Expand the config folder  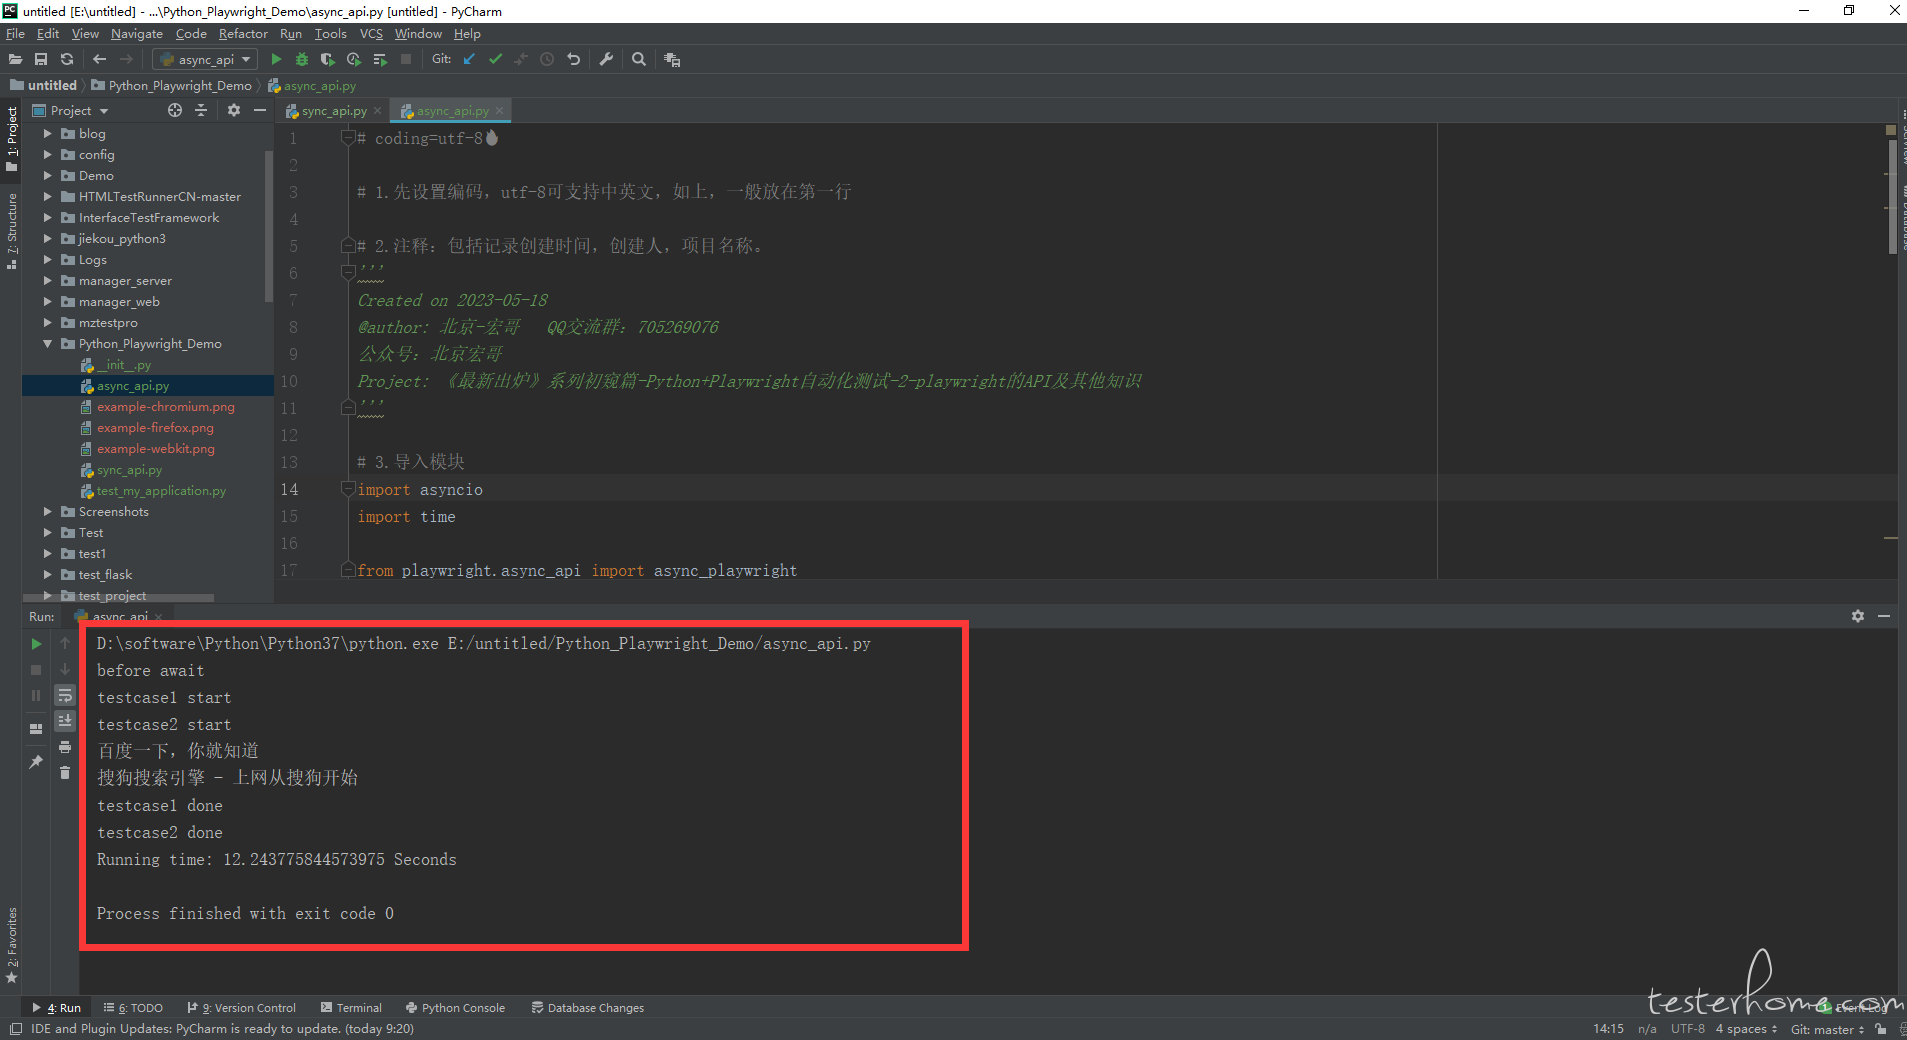[x=47, y=154]
